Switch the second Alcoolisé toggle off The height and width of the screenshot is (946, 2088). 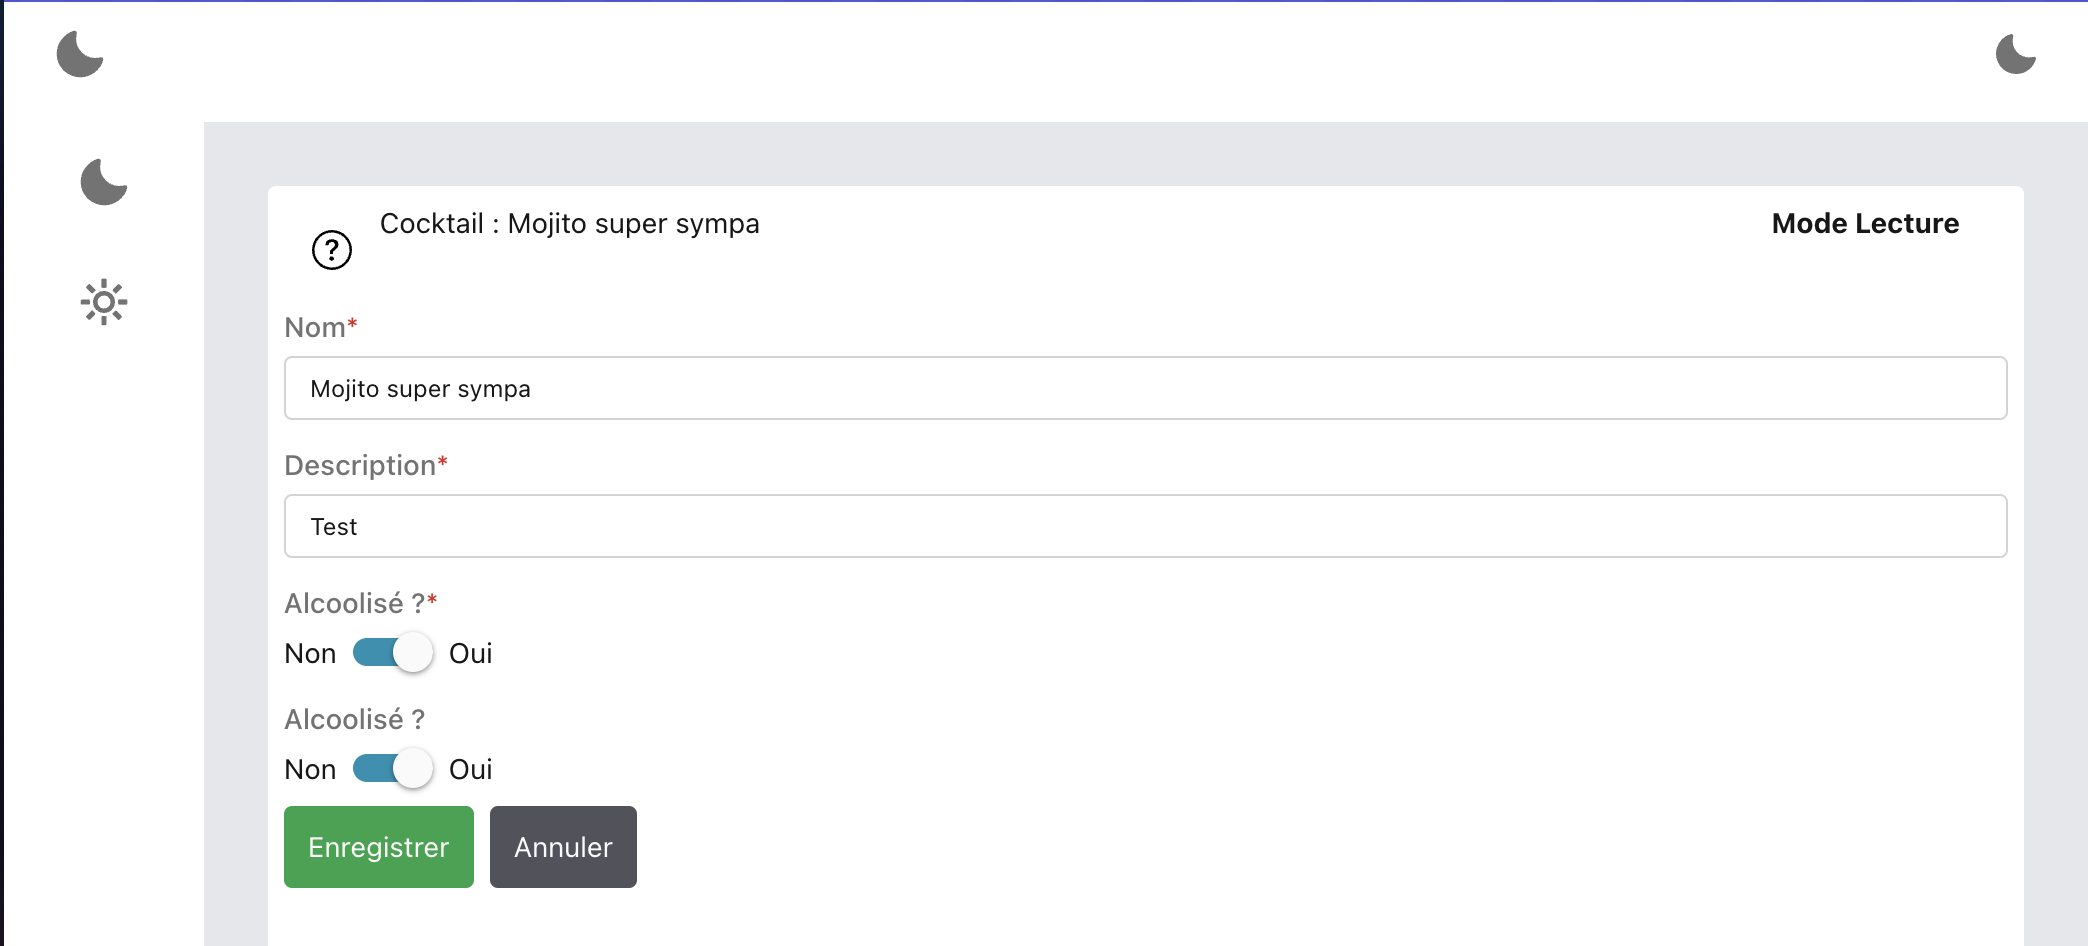[x=391, y=768]
